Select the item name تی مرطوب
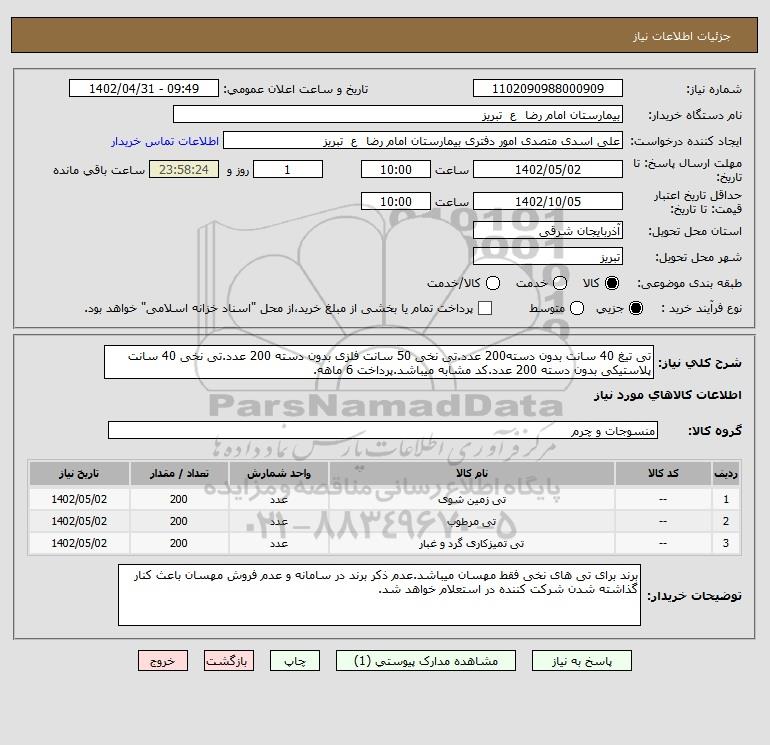This screenshot has width=770, height=745. 471,522
